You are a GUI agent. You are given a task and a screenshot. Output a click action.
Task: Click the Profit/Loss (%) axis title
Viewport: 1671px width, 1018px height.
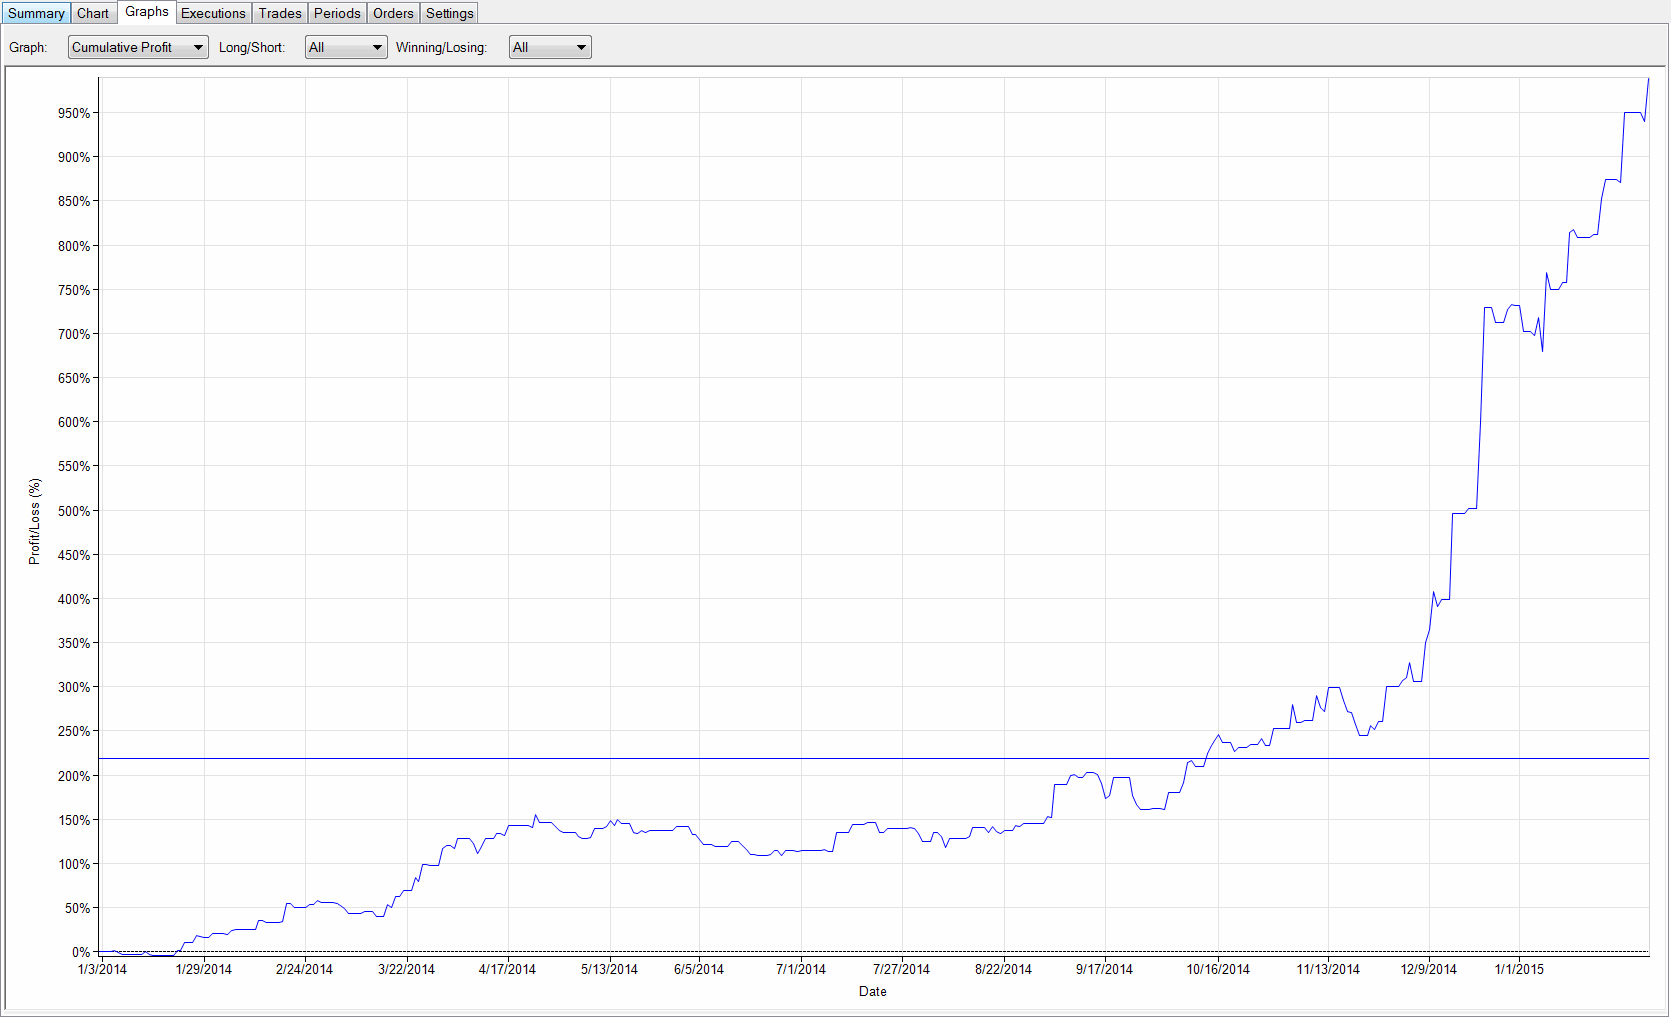click(35, 521)
